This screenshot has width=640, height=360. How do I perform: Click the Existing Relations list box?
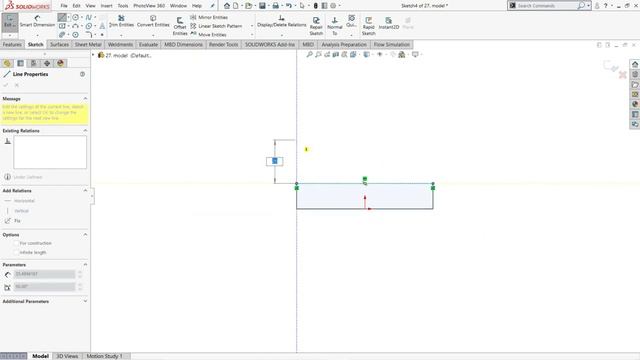point(50,152)
